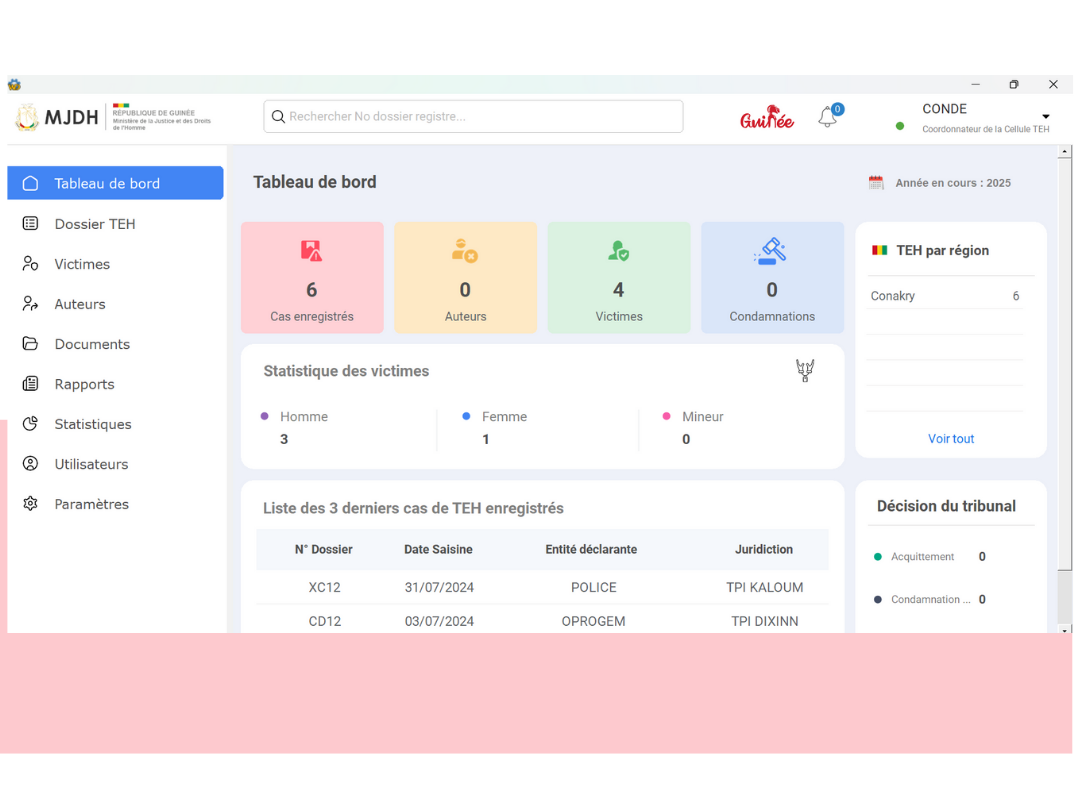Screen dimensions: 1080x786
Task: Click the Guinée brand logo
Action: pyautogui.click(x=767, y=118)
